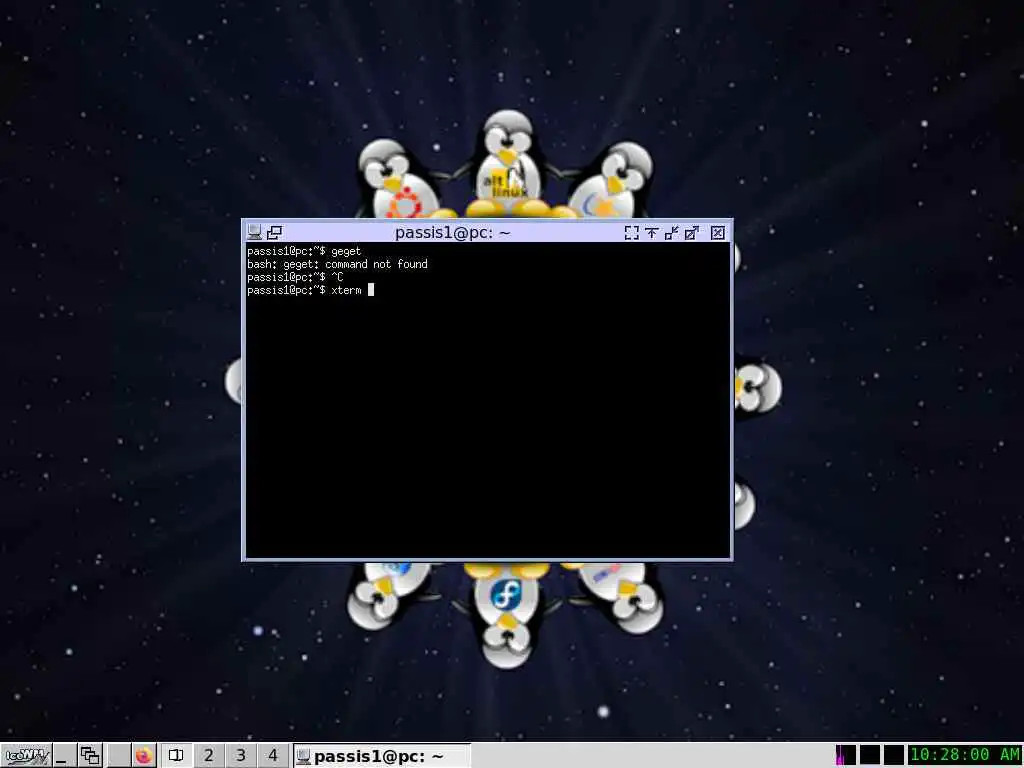Screen dimensions: 1024x768
Task: Open the window list menu icon
Action: (x=90, y=756)
